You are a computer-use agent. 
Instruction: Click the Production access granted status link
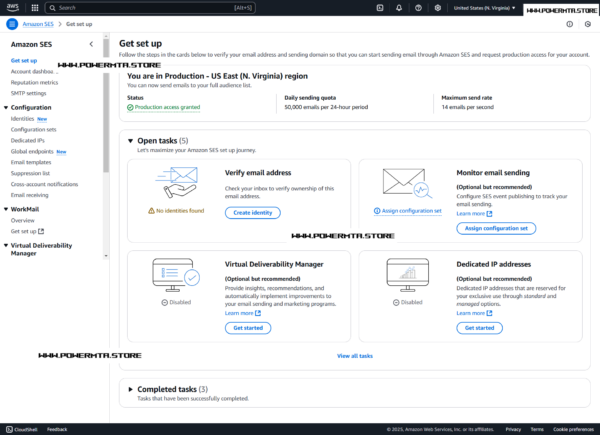[x=167, y=108]
